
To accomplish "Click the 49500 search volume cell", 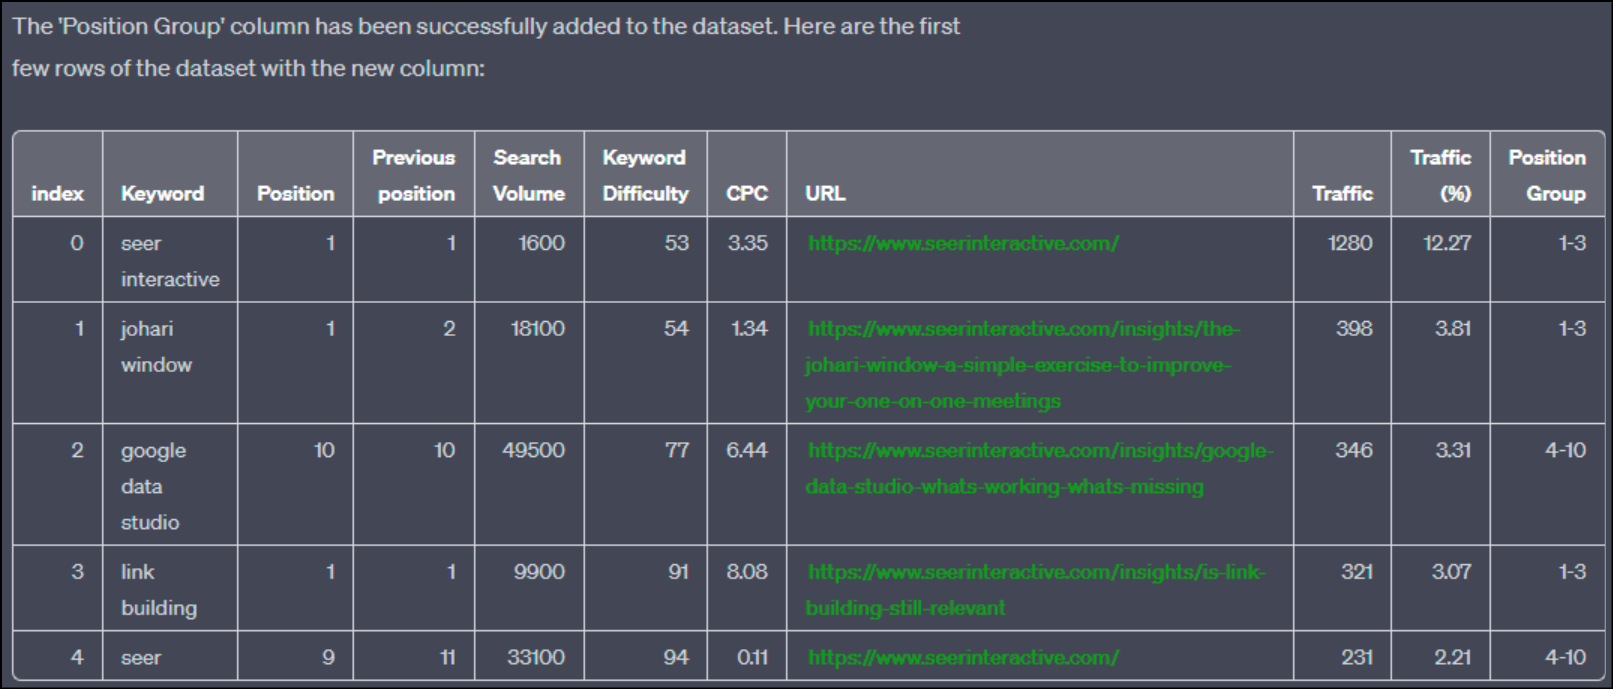I will pyautogui.click(x=533, y=451).
